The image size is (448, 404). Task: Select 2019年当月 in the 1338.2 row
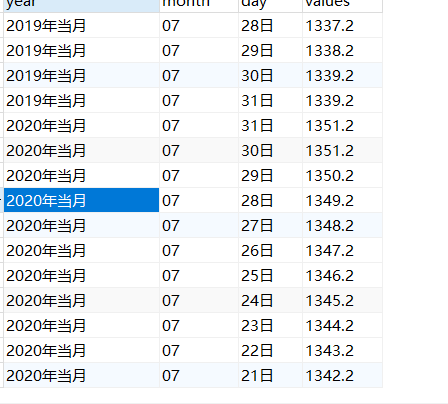(x=81, y=50)
